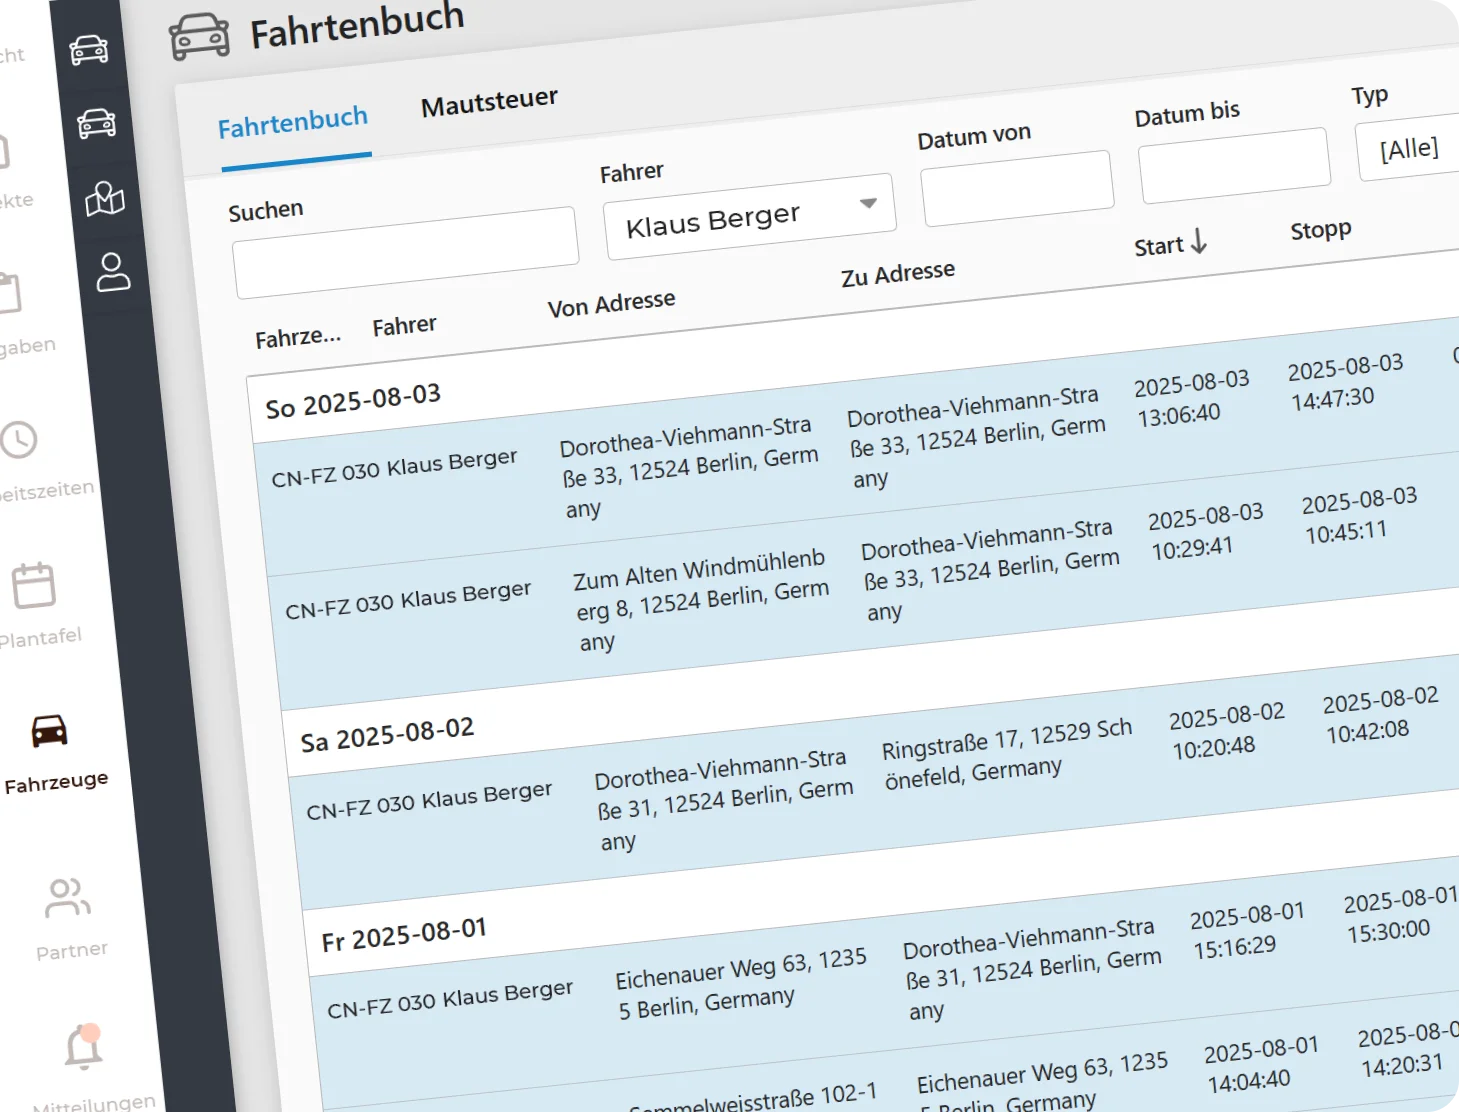Switch to the Mautsteuer tab
The width and height of the screenshot is (1459, 1112).
click(489, 102)
